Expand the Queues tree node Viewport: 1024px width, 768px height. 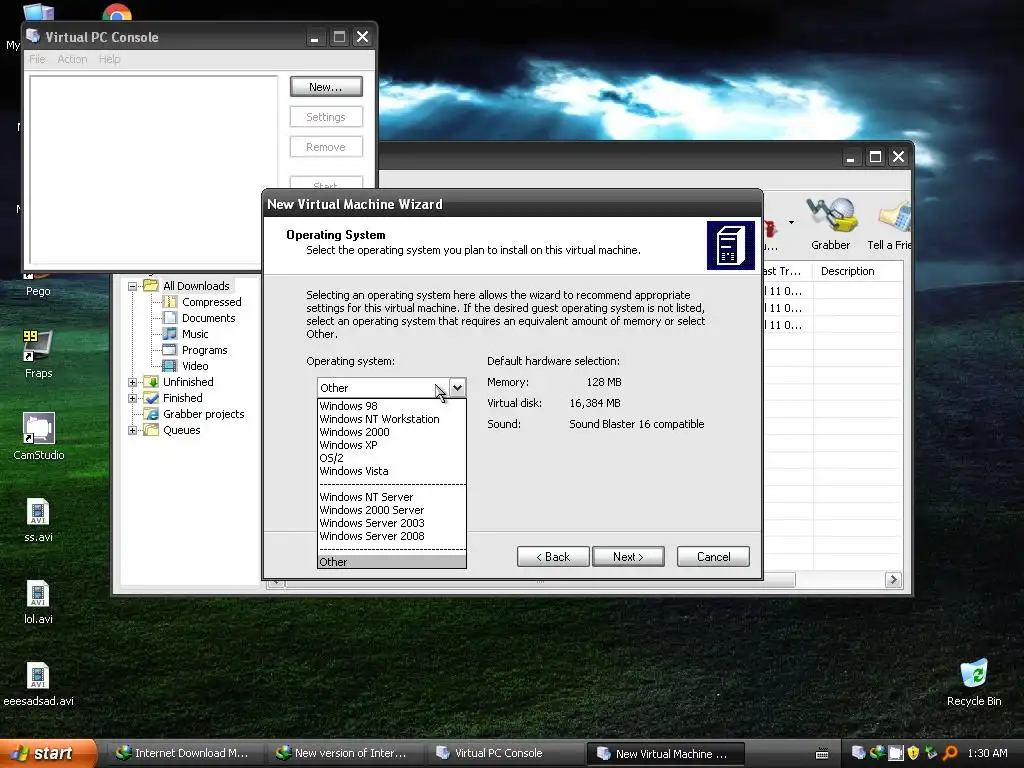click(133, 430)
